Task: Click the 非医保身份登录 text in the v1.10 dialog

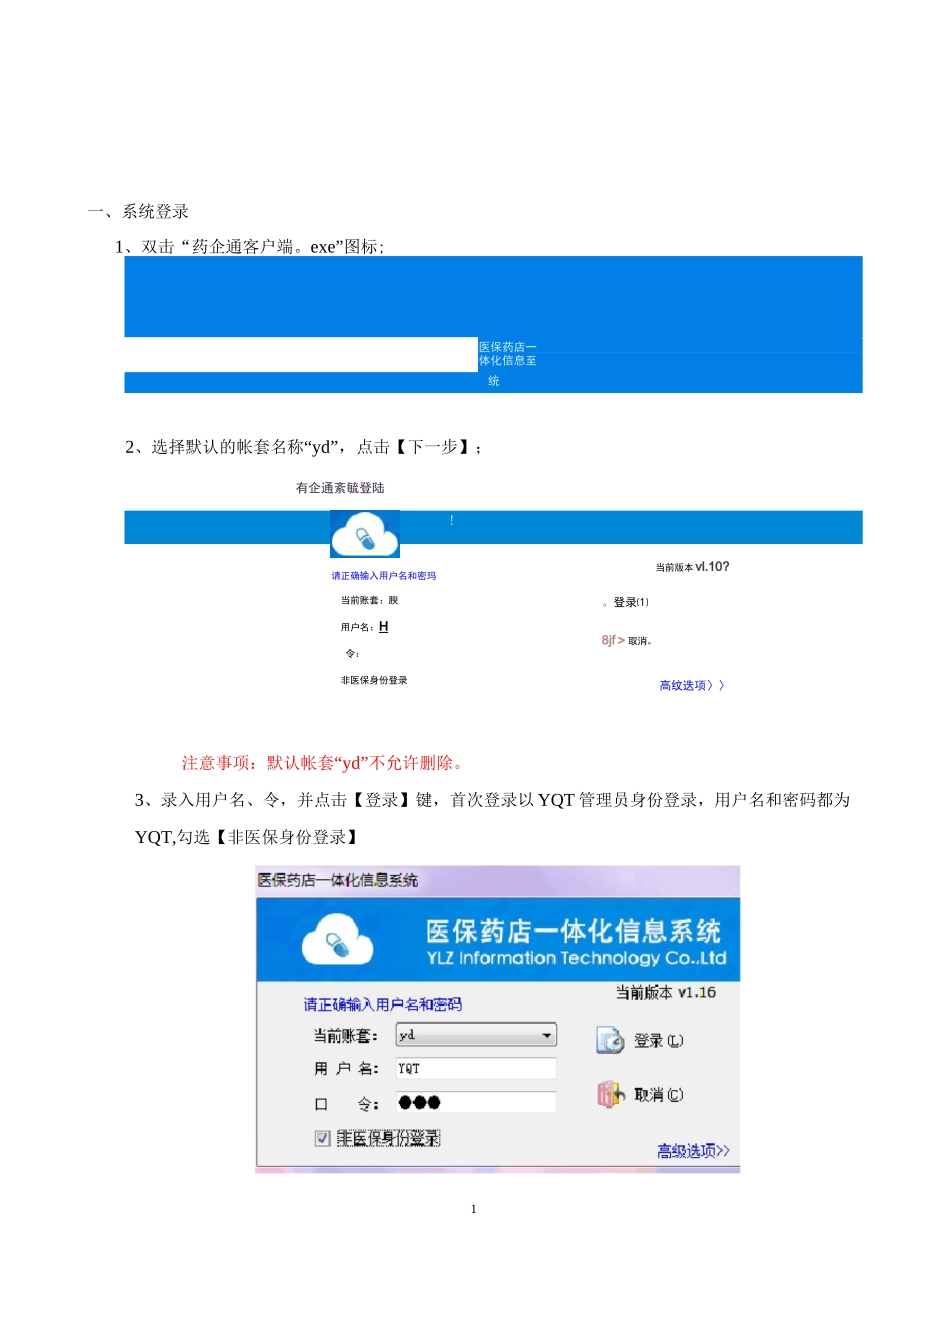Action: [374, 680]
